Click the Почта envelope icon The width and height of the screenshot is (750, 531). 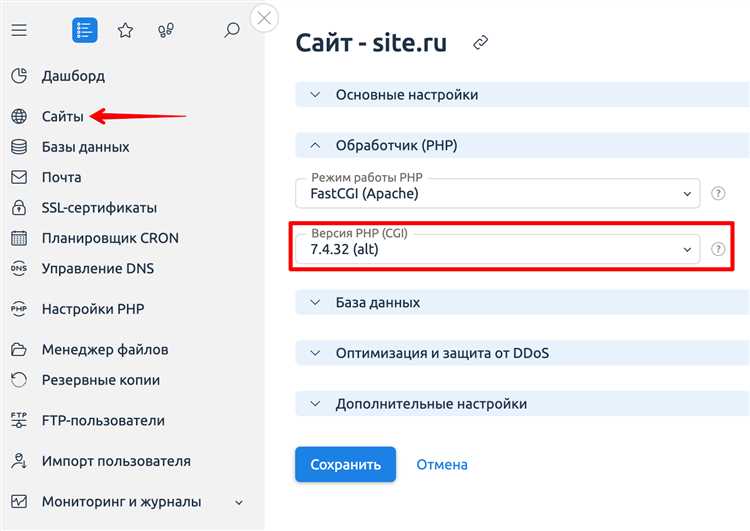coord(19,177)
